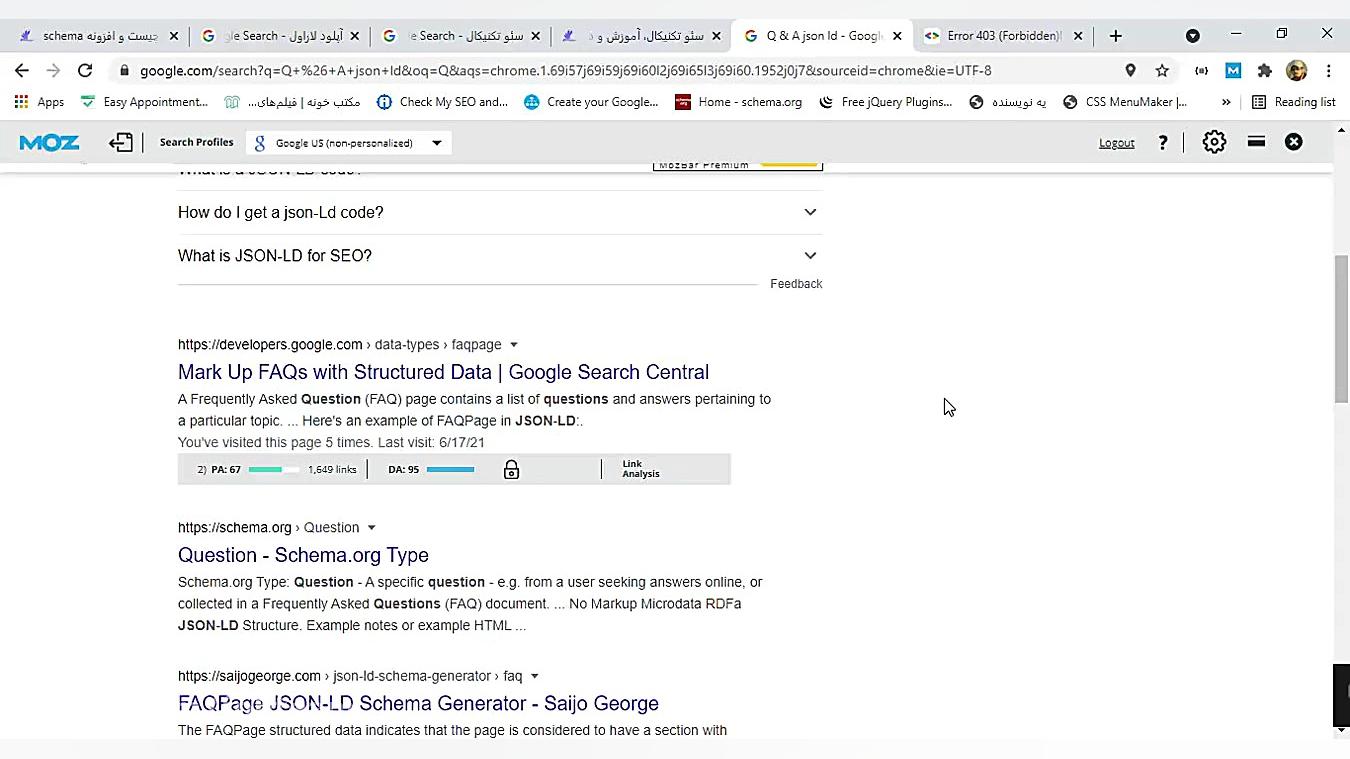Bookmark this page with the star icon

click(1162, 71)
